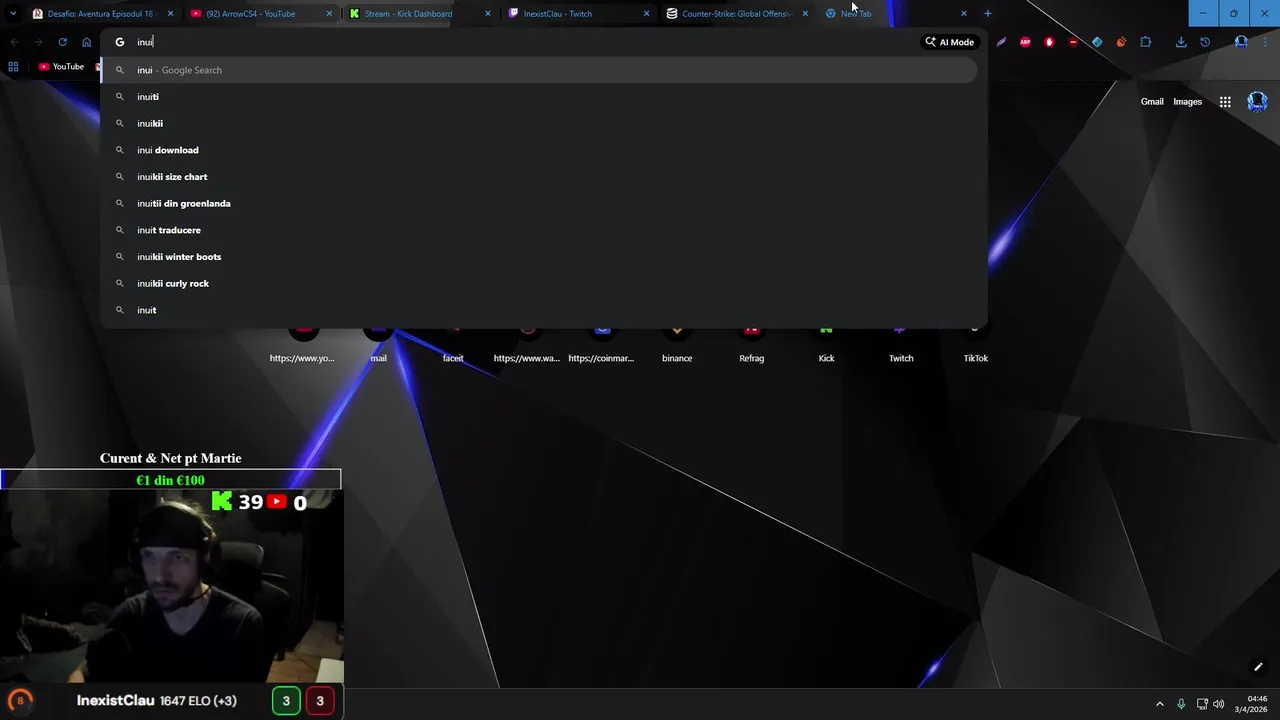
Task: Open the red shield uBlock extension
Action: 1073,42
